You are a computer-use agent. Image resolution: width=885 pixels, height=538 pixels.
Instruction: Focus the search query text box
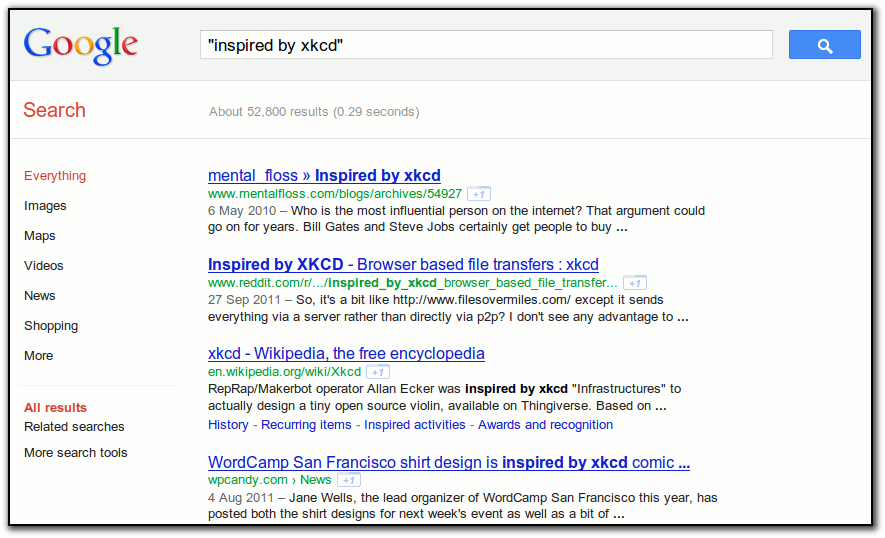click(486, 45)
